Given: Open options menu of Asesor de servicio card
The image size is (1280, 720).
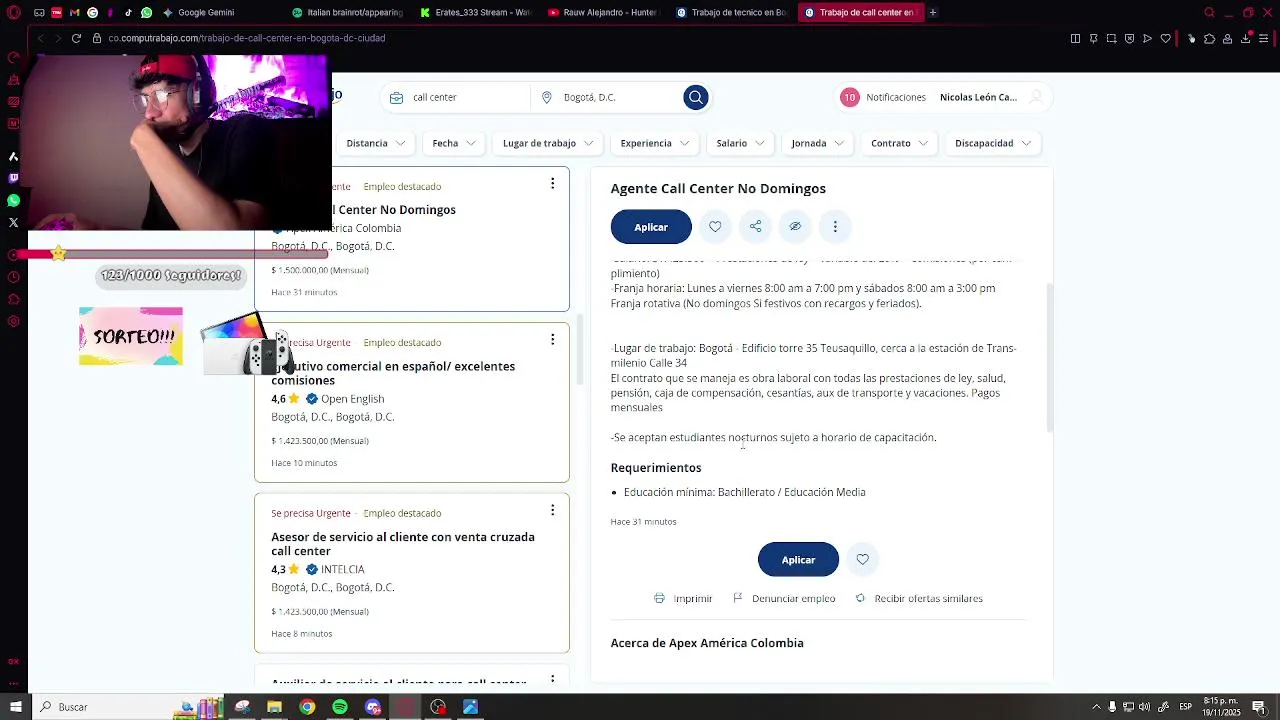Looking at the screenshot, I should point(552,510).
